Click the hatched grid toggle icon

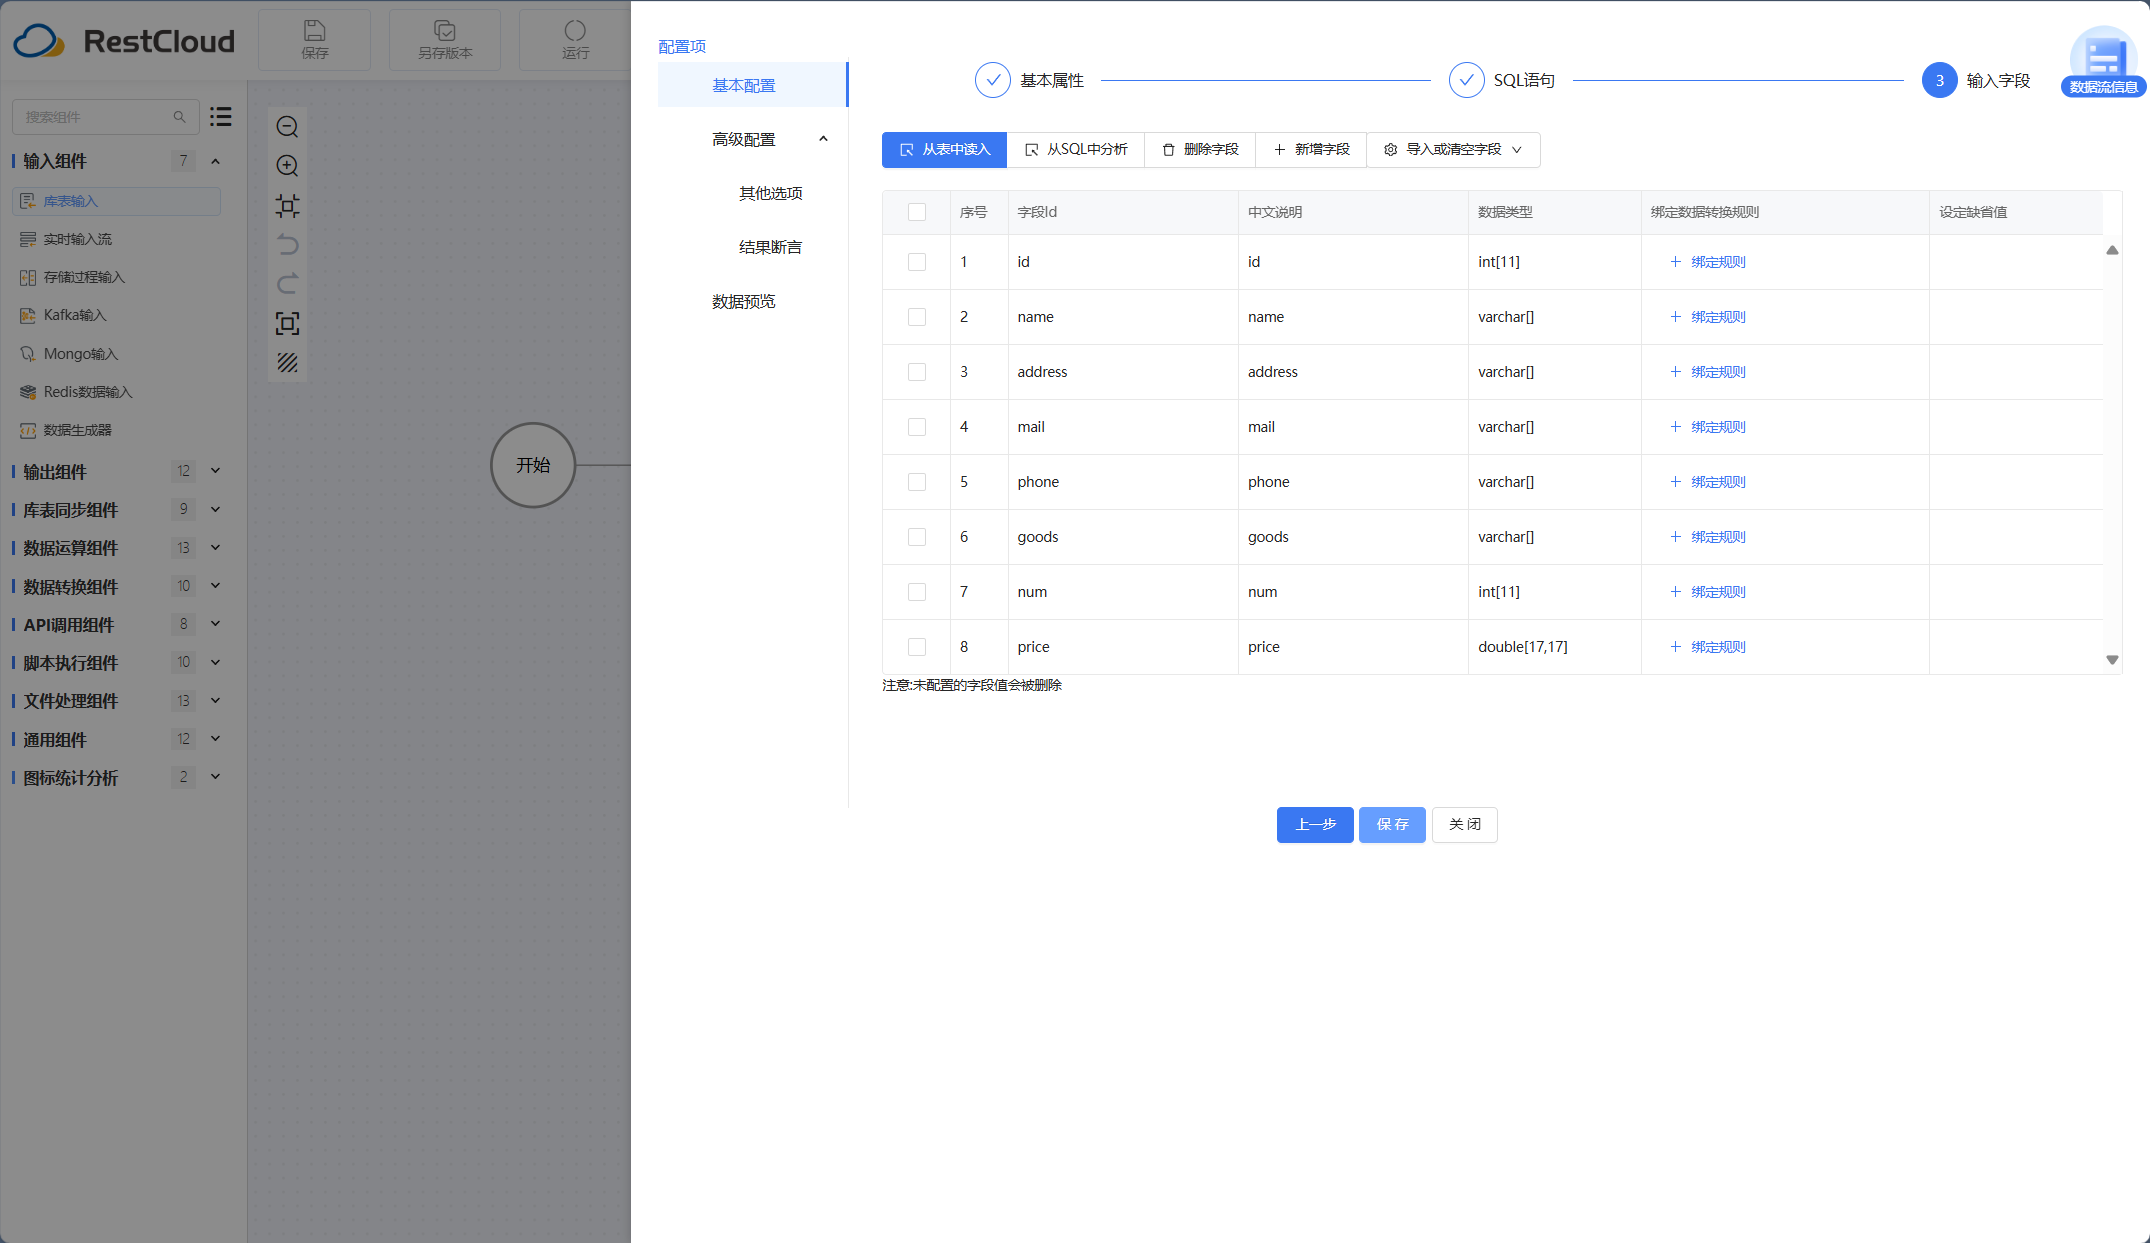pos(287,363)
